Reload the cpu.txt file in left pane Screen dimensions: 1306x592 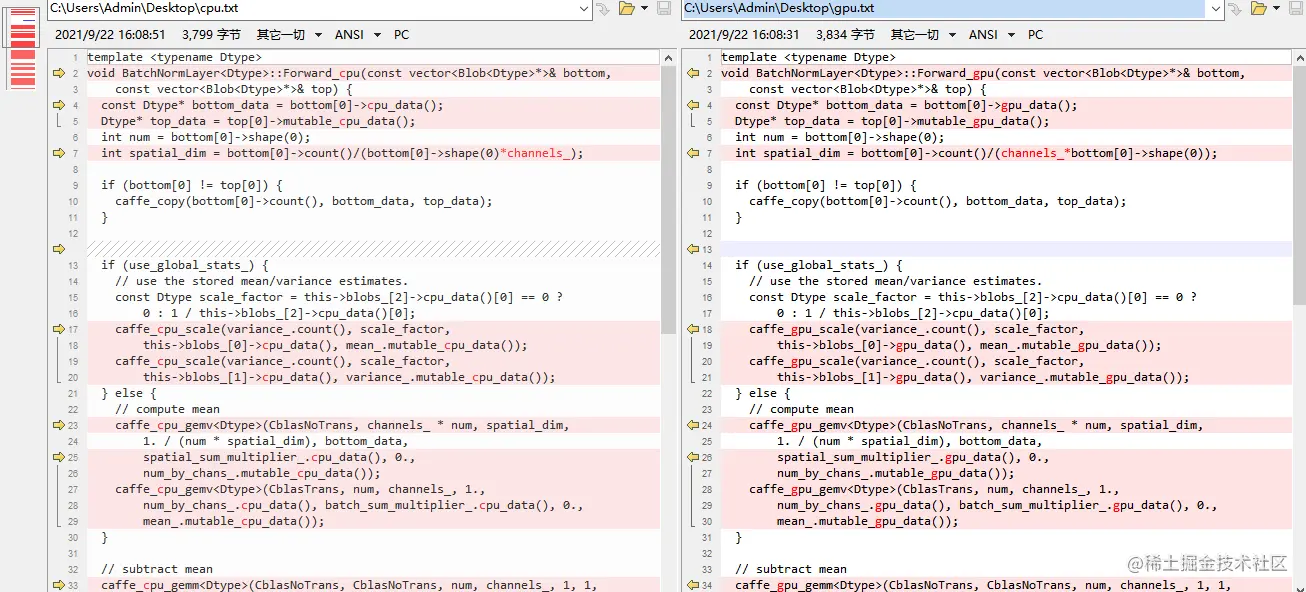[603, 9]
